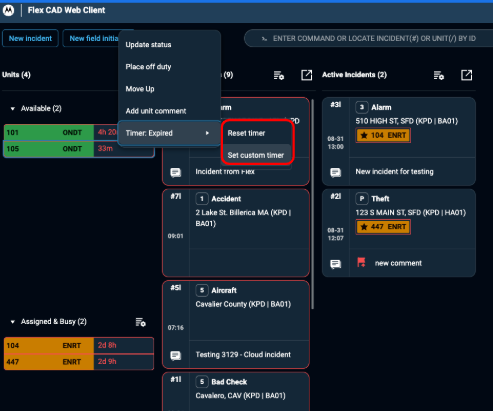Click the 447 ENRT unit badge on Theft
Screen dimensions: 493x411
point(383,227)
